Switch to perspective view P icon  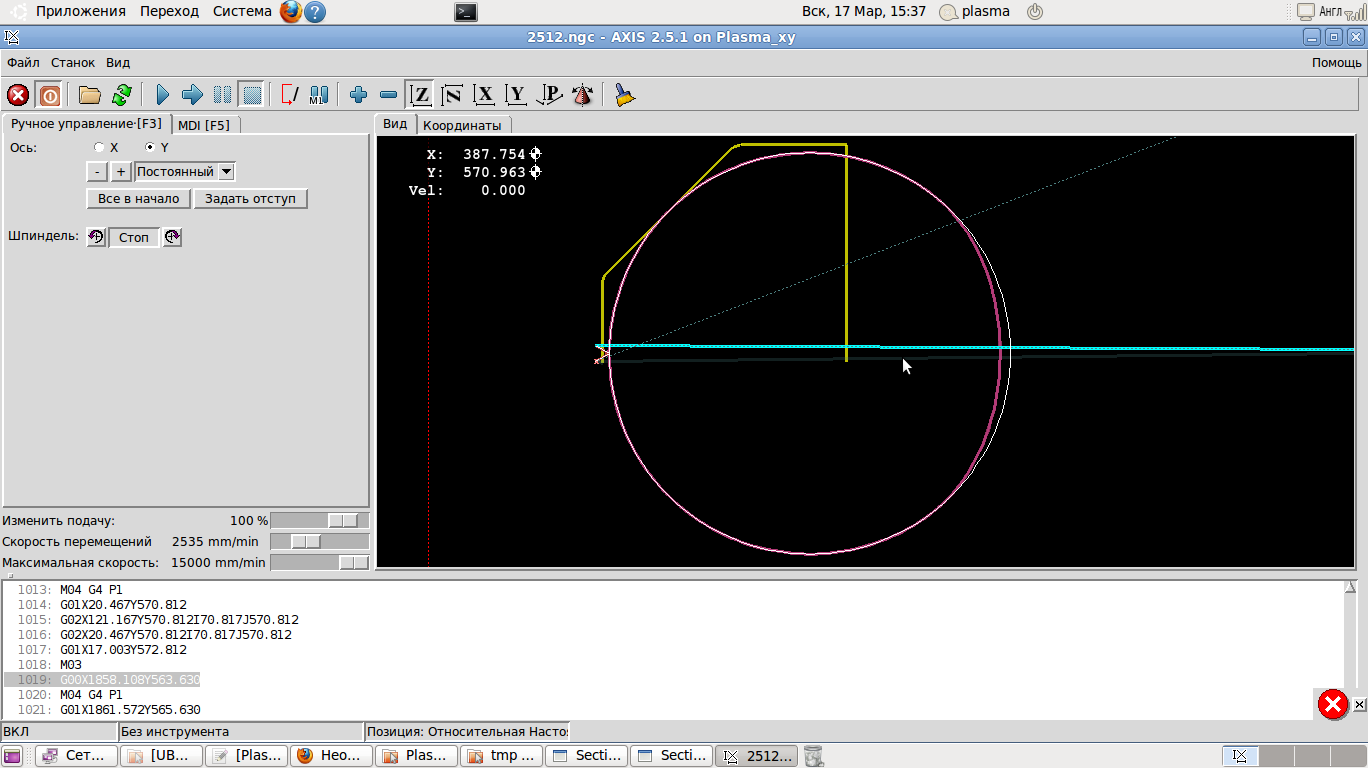(x=549, y=95)
